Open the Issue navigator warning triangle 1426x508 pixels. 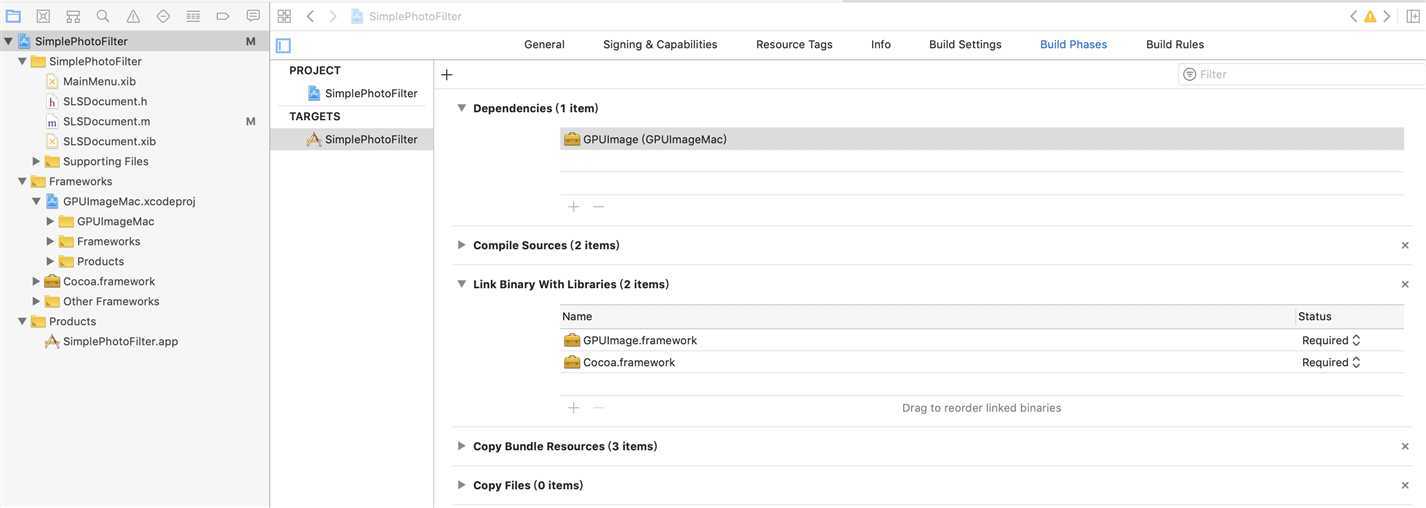(133, 16)
